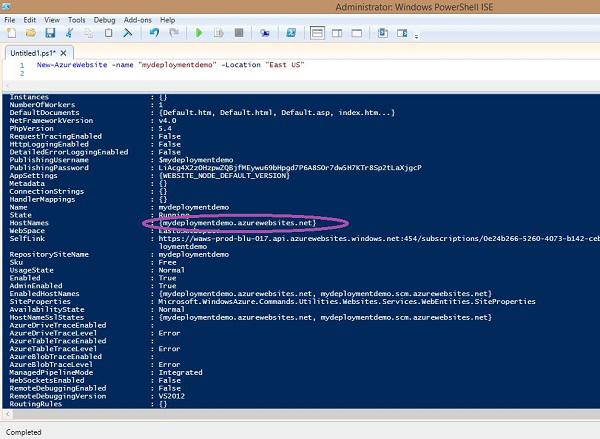Open the Add-ons menu

[138, 20]
